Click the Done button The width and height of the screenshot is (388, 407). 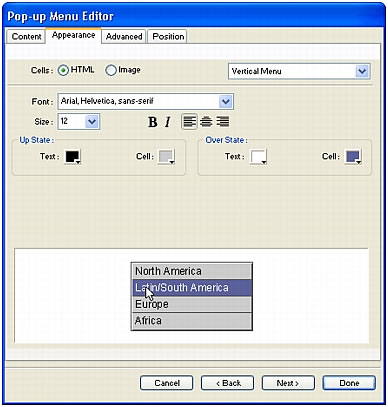coord(349,383)
